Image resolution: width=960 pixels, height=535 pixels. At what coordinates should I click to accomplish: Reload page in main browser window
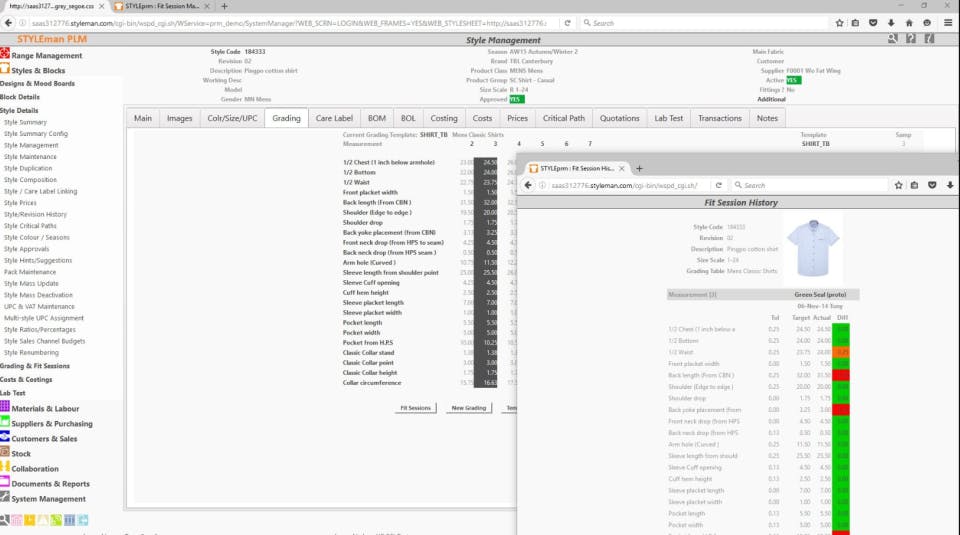click(x=568, y=23)
